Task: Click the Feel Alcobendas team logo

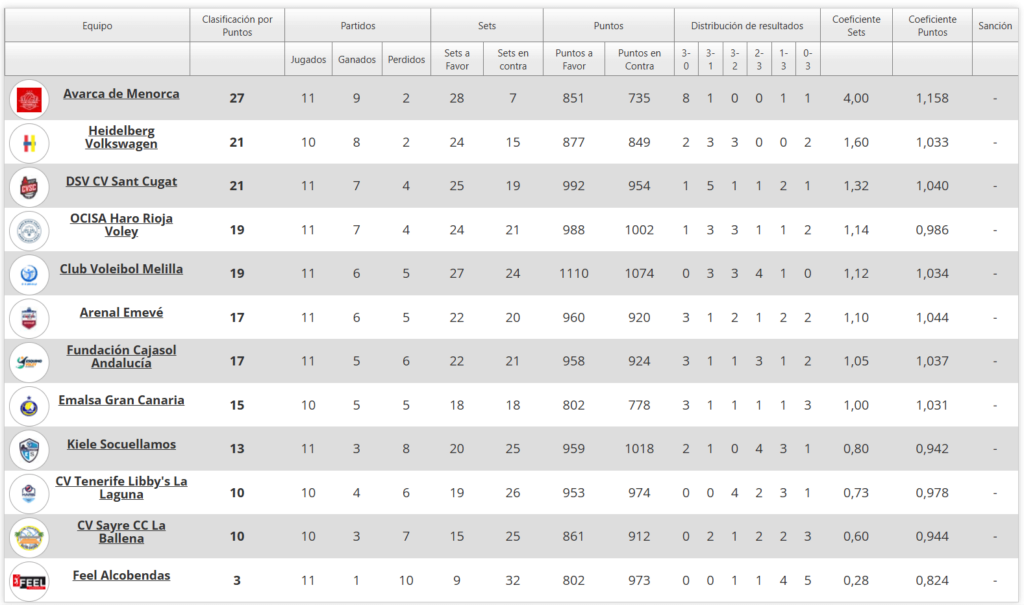Action: (x=29, y=581)
